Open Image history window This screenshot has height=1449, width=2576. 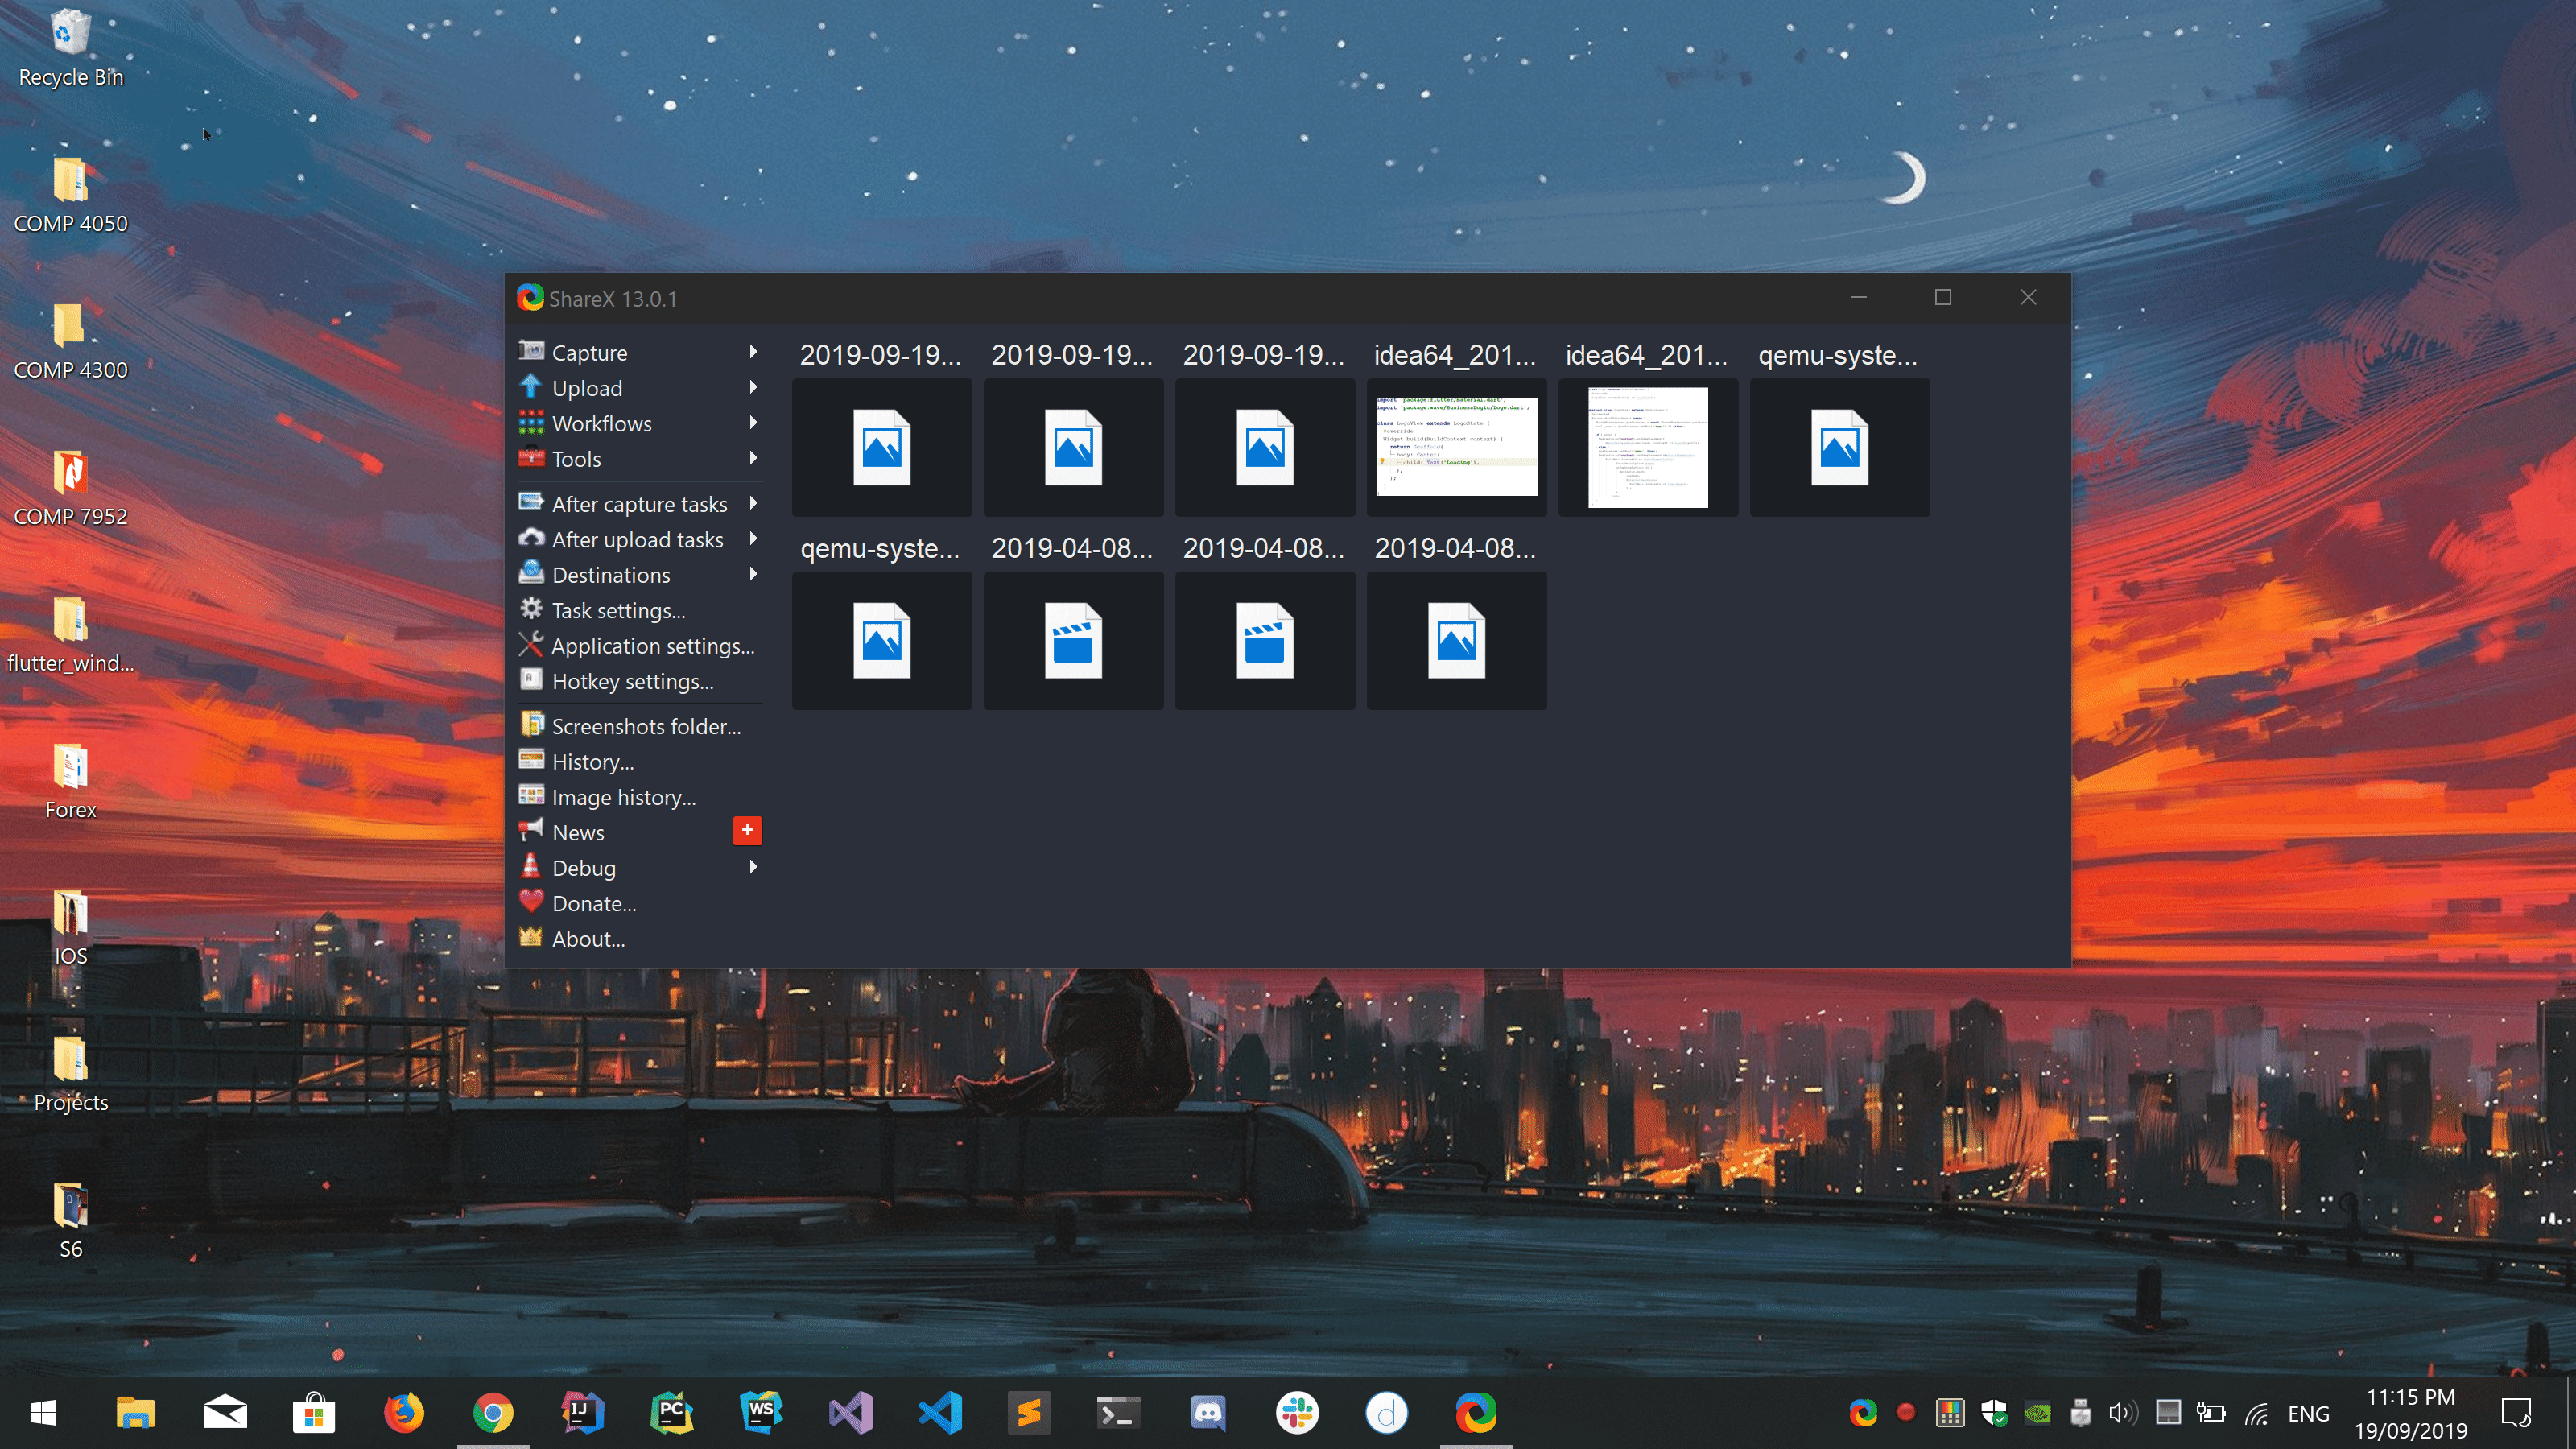(x=623, y=797)
